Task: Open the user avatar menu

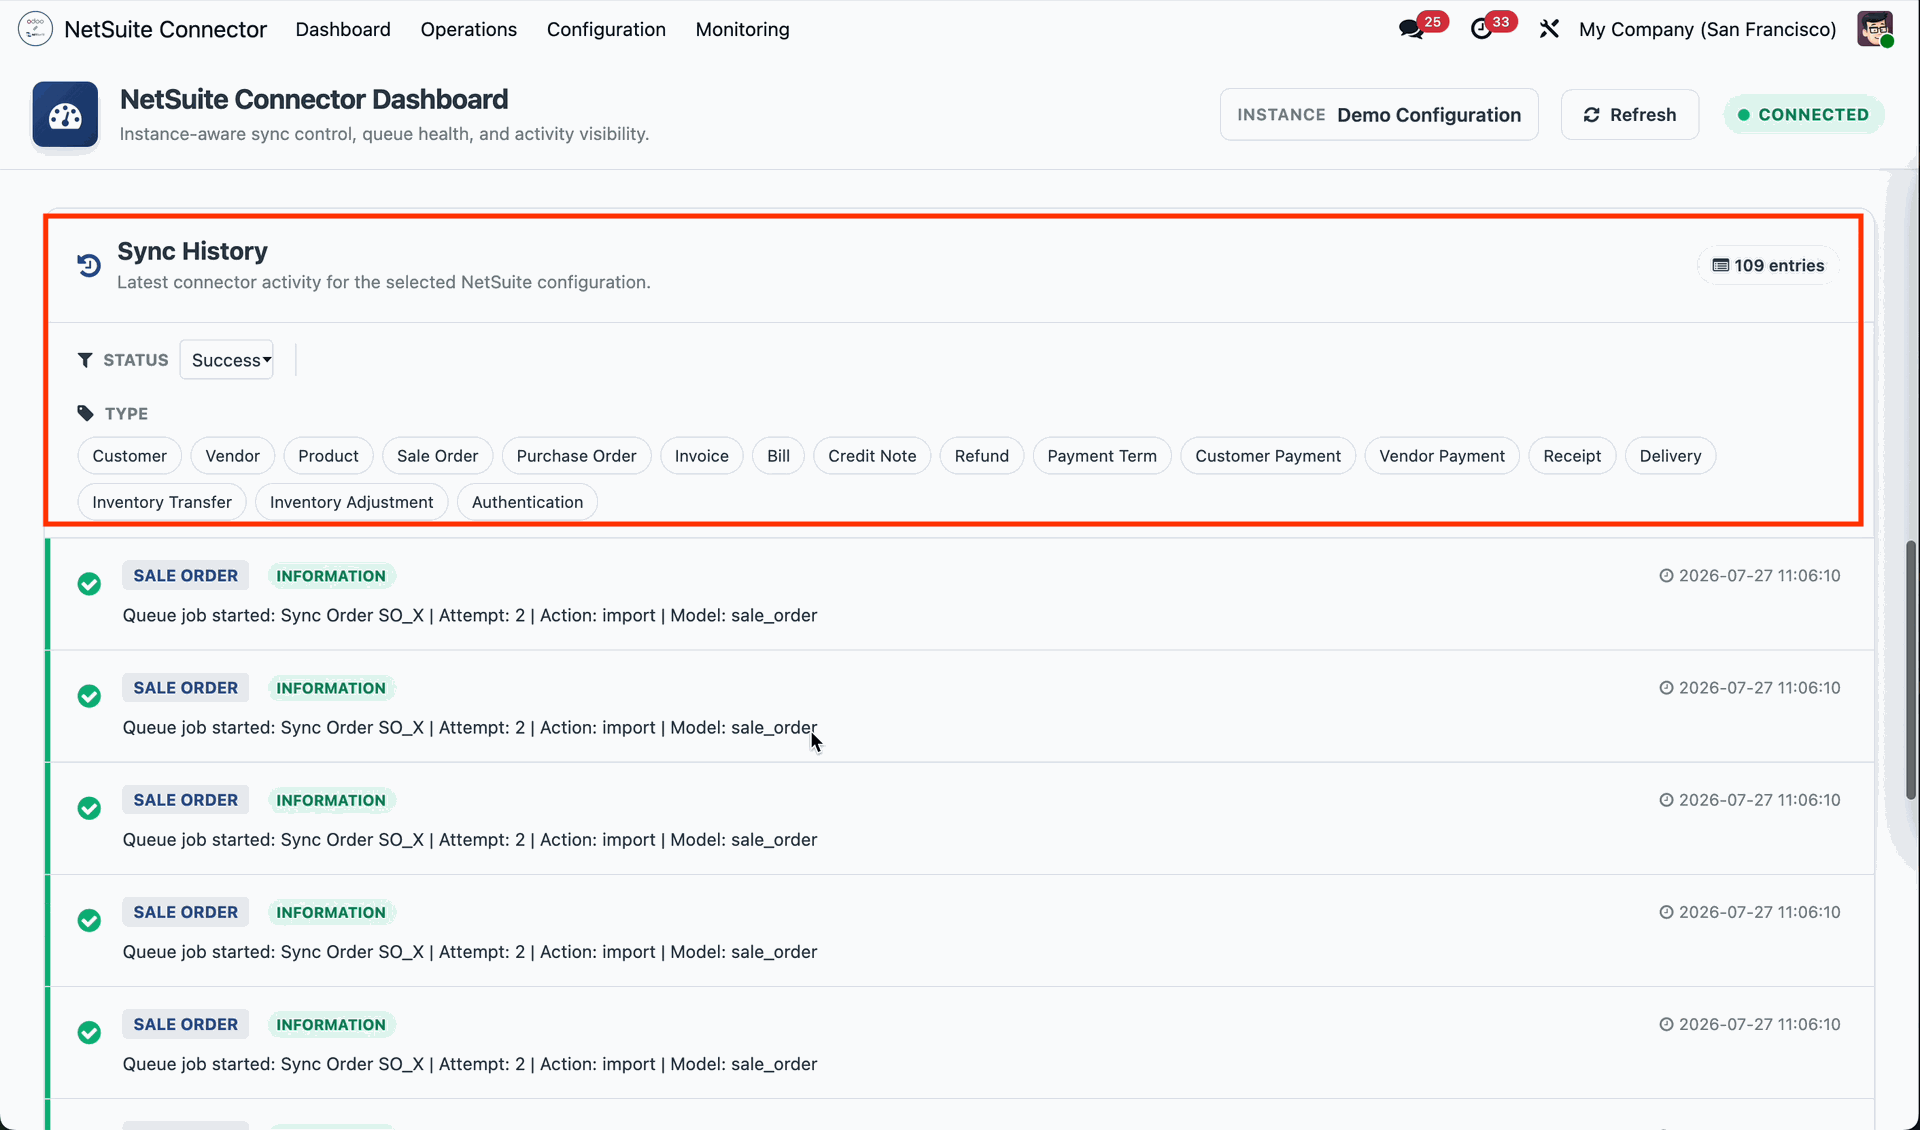Action: click(1875, 29)
